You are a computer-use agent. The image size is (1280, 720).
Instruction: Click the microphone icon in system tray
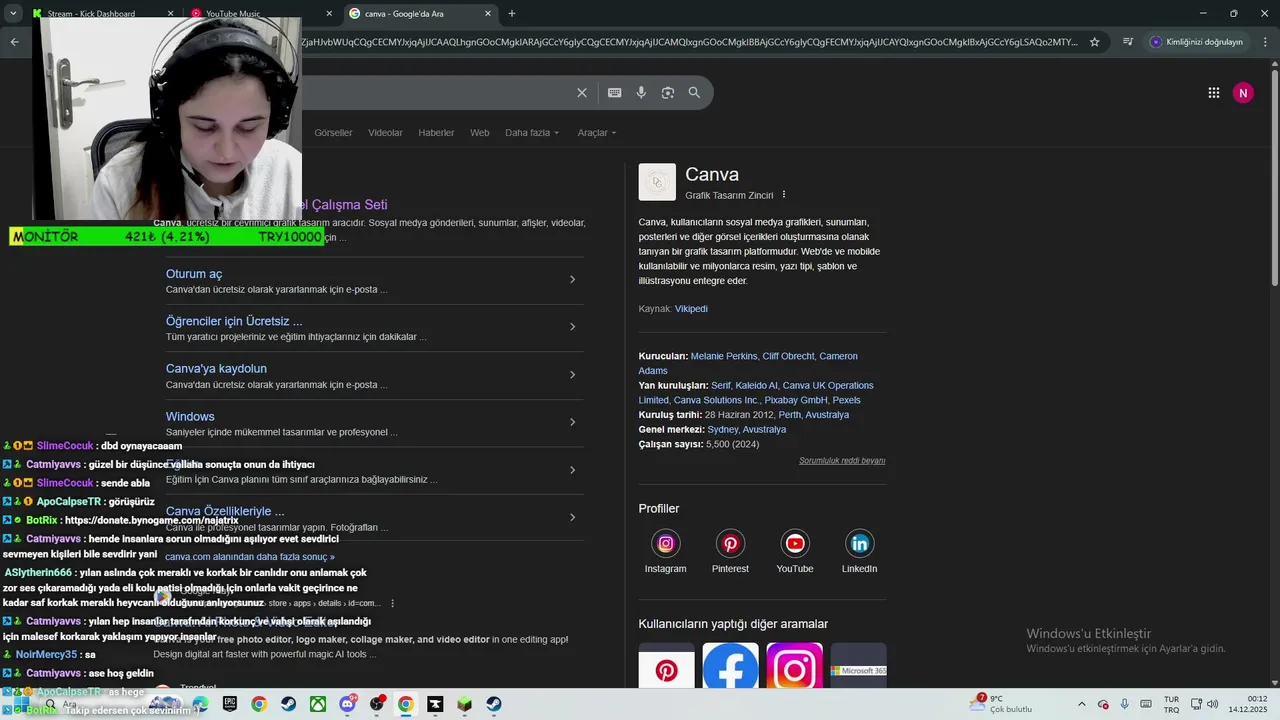1125,704
